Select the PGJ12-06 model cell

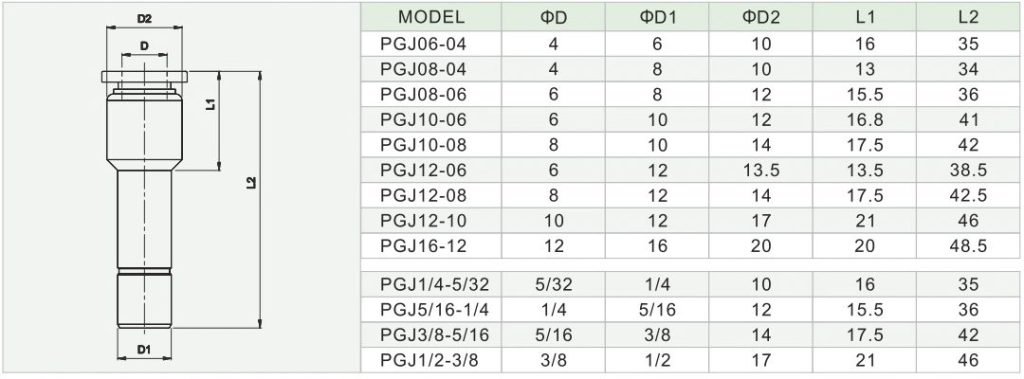tap(431, 171)
